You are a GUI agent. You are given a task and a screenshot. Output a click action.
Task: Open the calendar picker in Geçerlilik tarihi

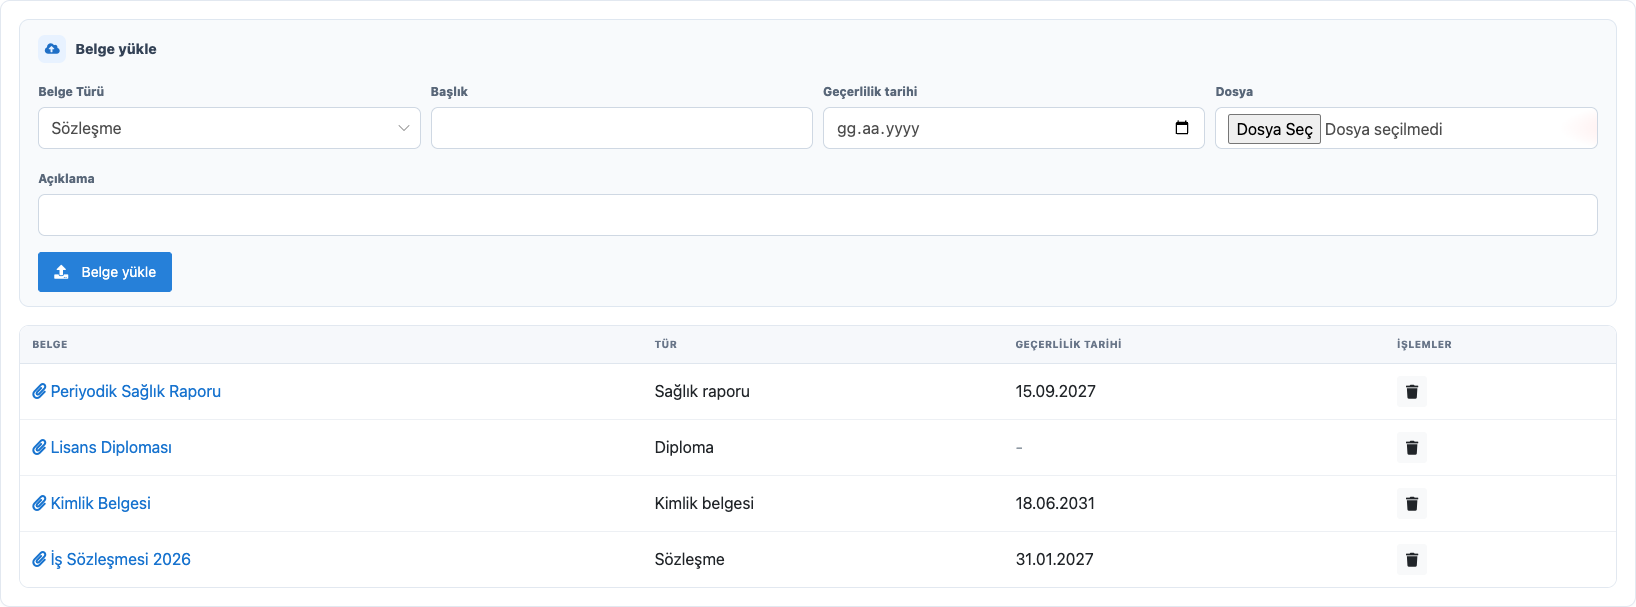tap(1182, 128)
